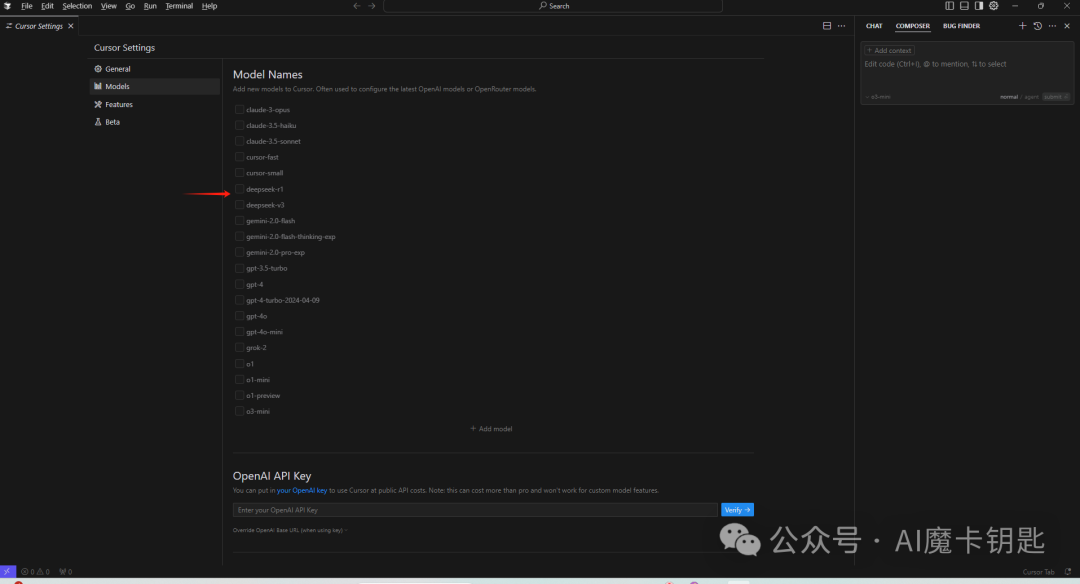Open the Terminal menu
1080x584 pixels.
click(x=179, y=6)
